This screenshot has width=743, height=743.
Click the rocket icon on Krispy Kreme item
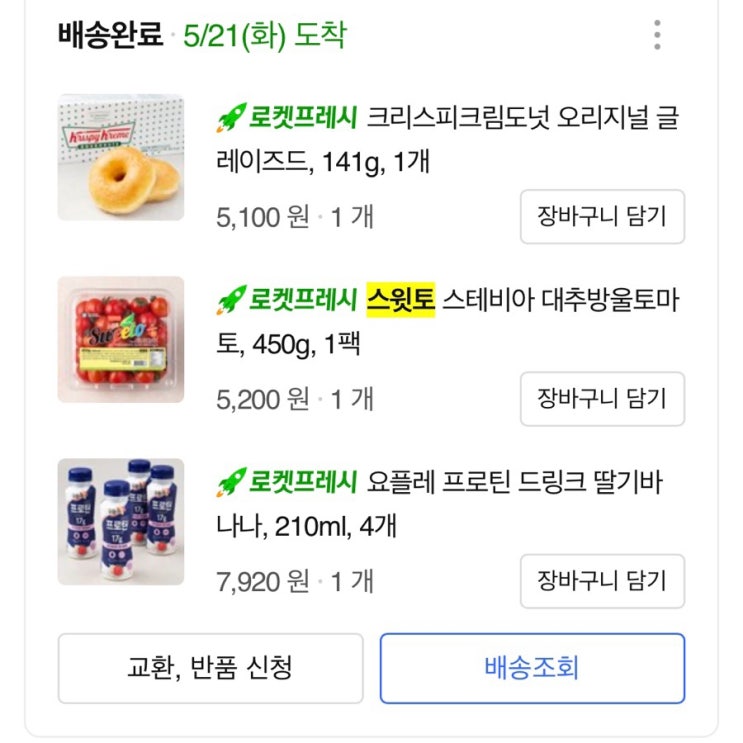(231, 117)
